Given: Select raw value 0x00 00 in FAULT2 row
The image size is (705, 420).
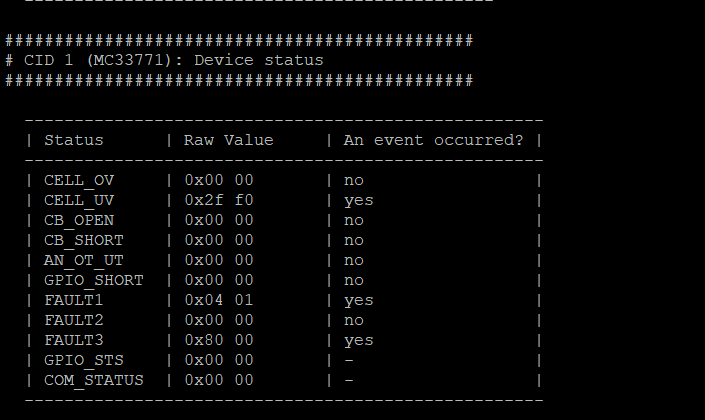Looking at the screenshot, I should coord(219,321).
